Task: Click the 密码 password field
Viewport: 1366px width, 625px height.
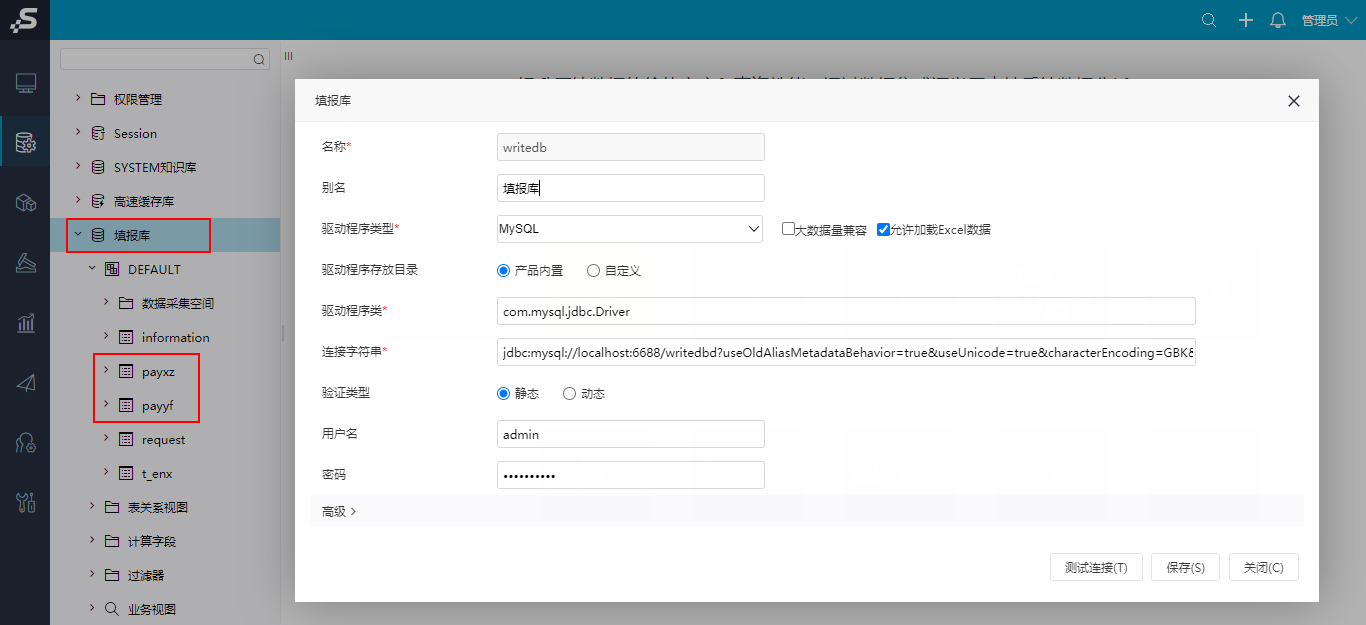Action: [x=631, y=475]
